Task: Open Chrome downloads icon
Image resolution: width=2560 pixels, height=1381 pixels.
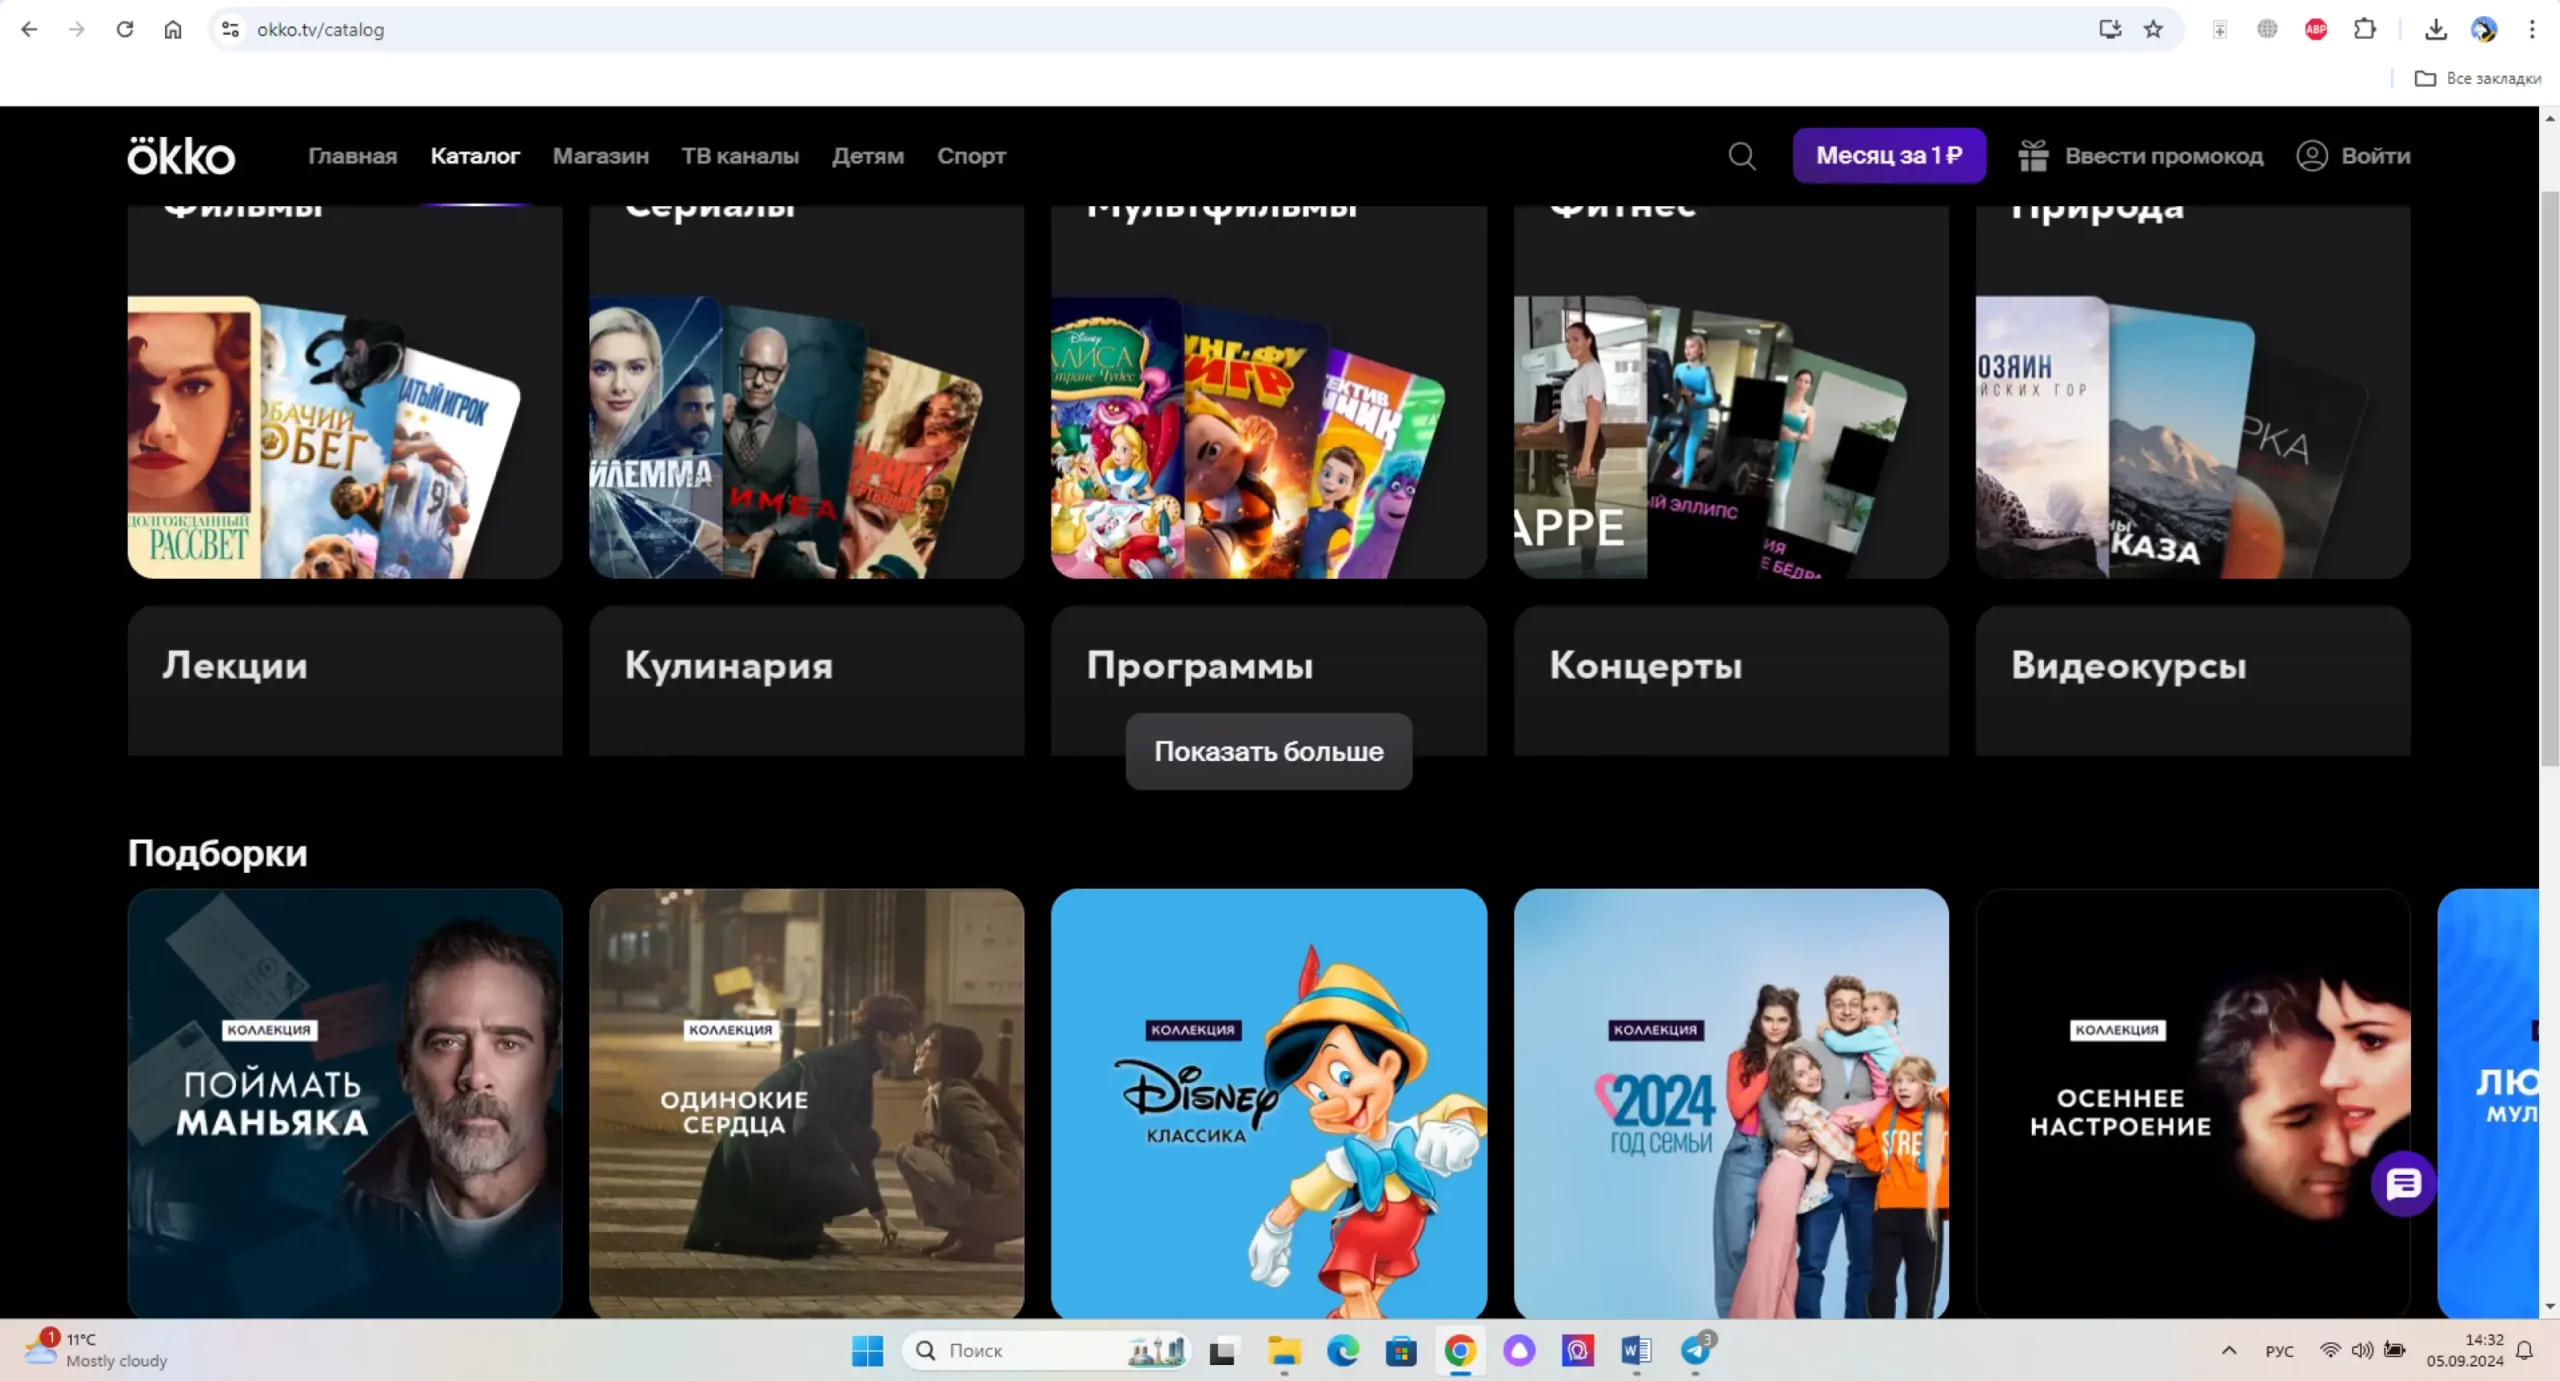Action: point(2435,29)
